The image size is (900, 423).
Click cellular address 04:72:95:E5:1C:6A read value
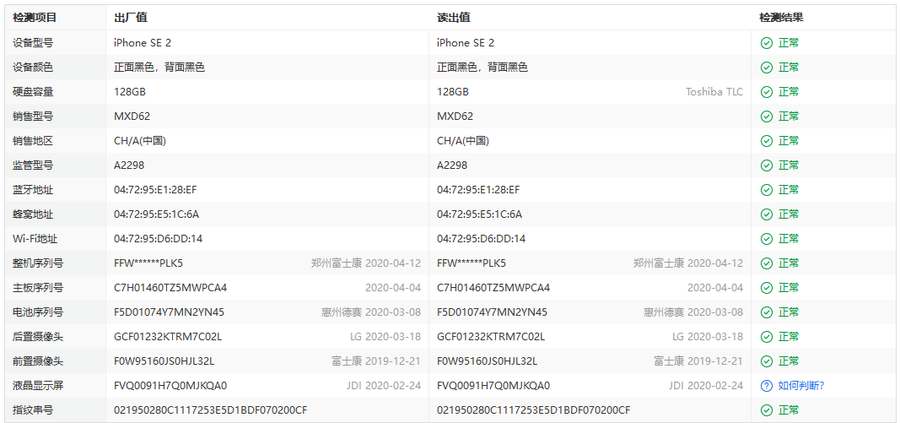tap(479, 214)
